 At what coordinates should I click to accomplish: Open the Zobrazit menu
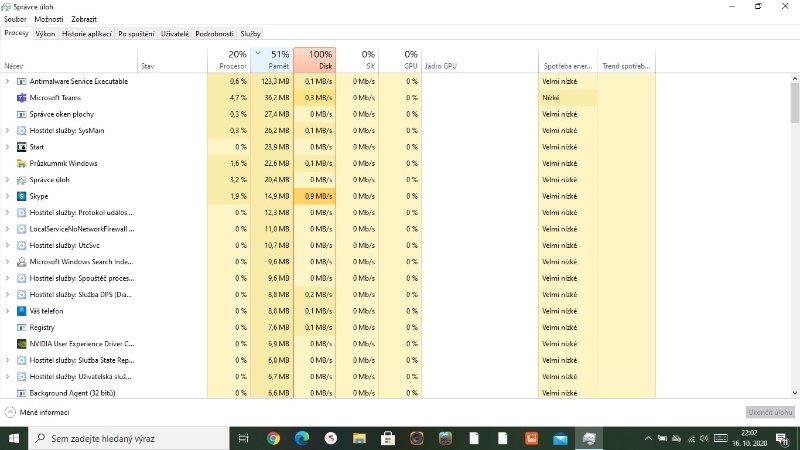84,19
